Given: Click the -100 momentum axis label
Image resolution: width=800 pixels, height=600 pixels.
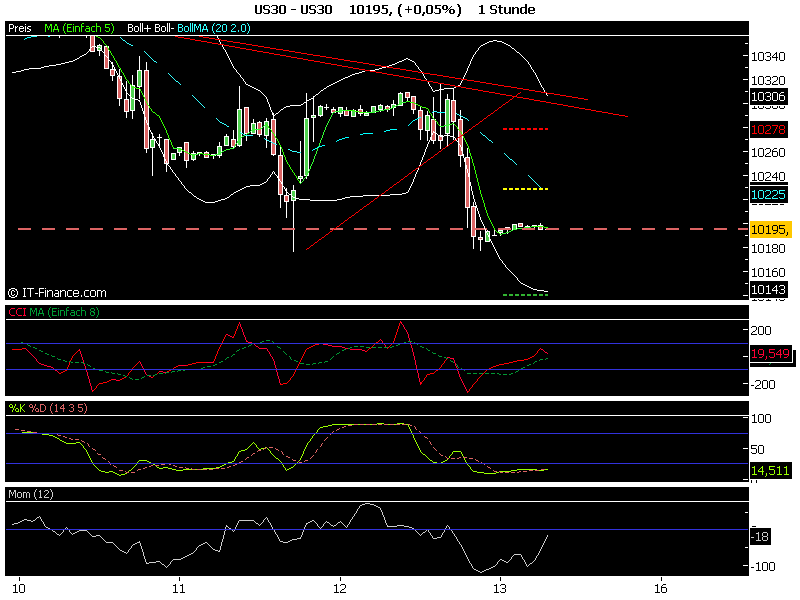Looking at the screenshot, I should (763, 566).
